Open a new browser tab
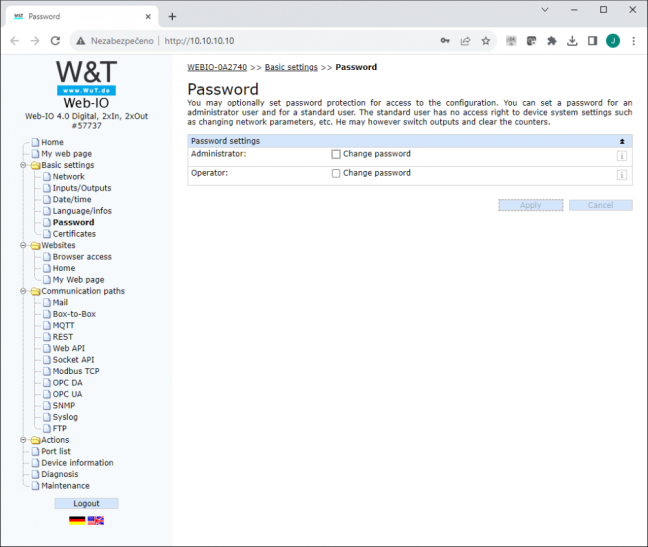The width and height of the screenshot is (648, 547). tap(172, 17)
